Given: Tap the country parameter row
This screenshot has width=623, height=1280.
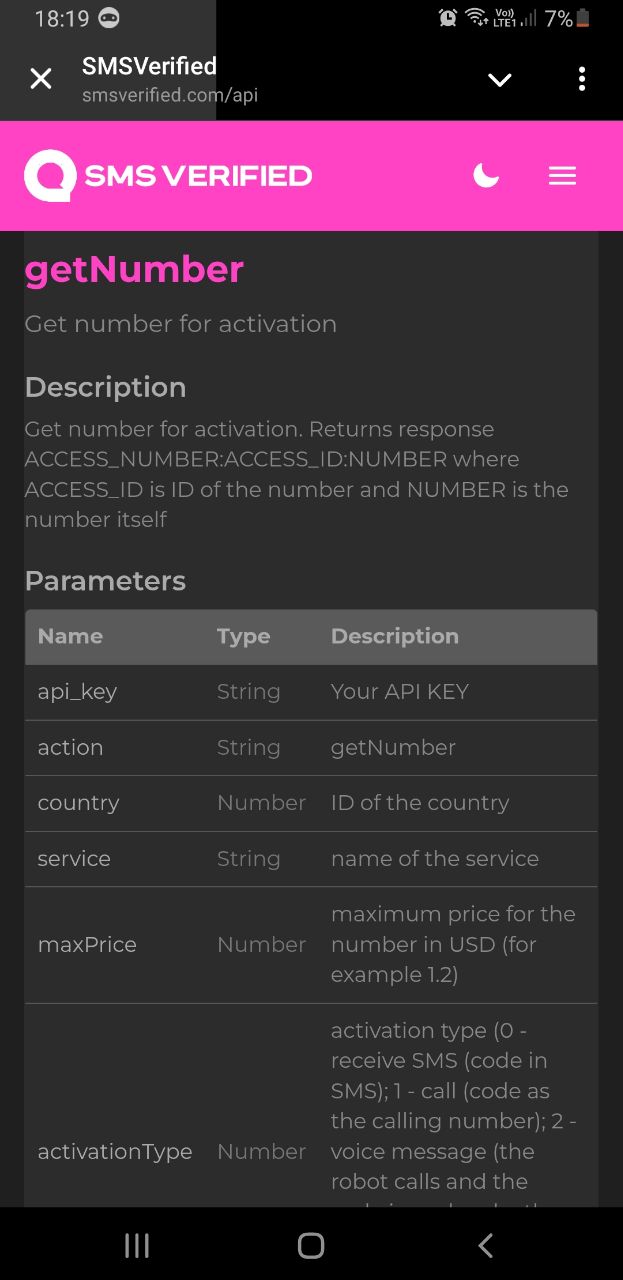Looking at the screenshot, I should 310,803.
